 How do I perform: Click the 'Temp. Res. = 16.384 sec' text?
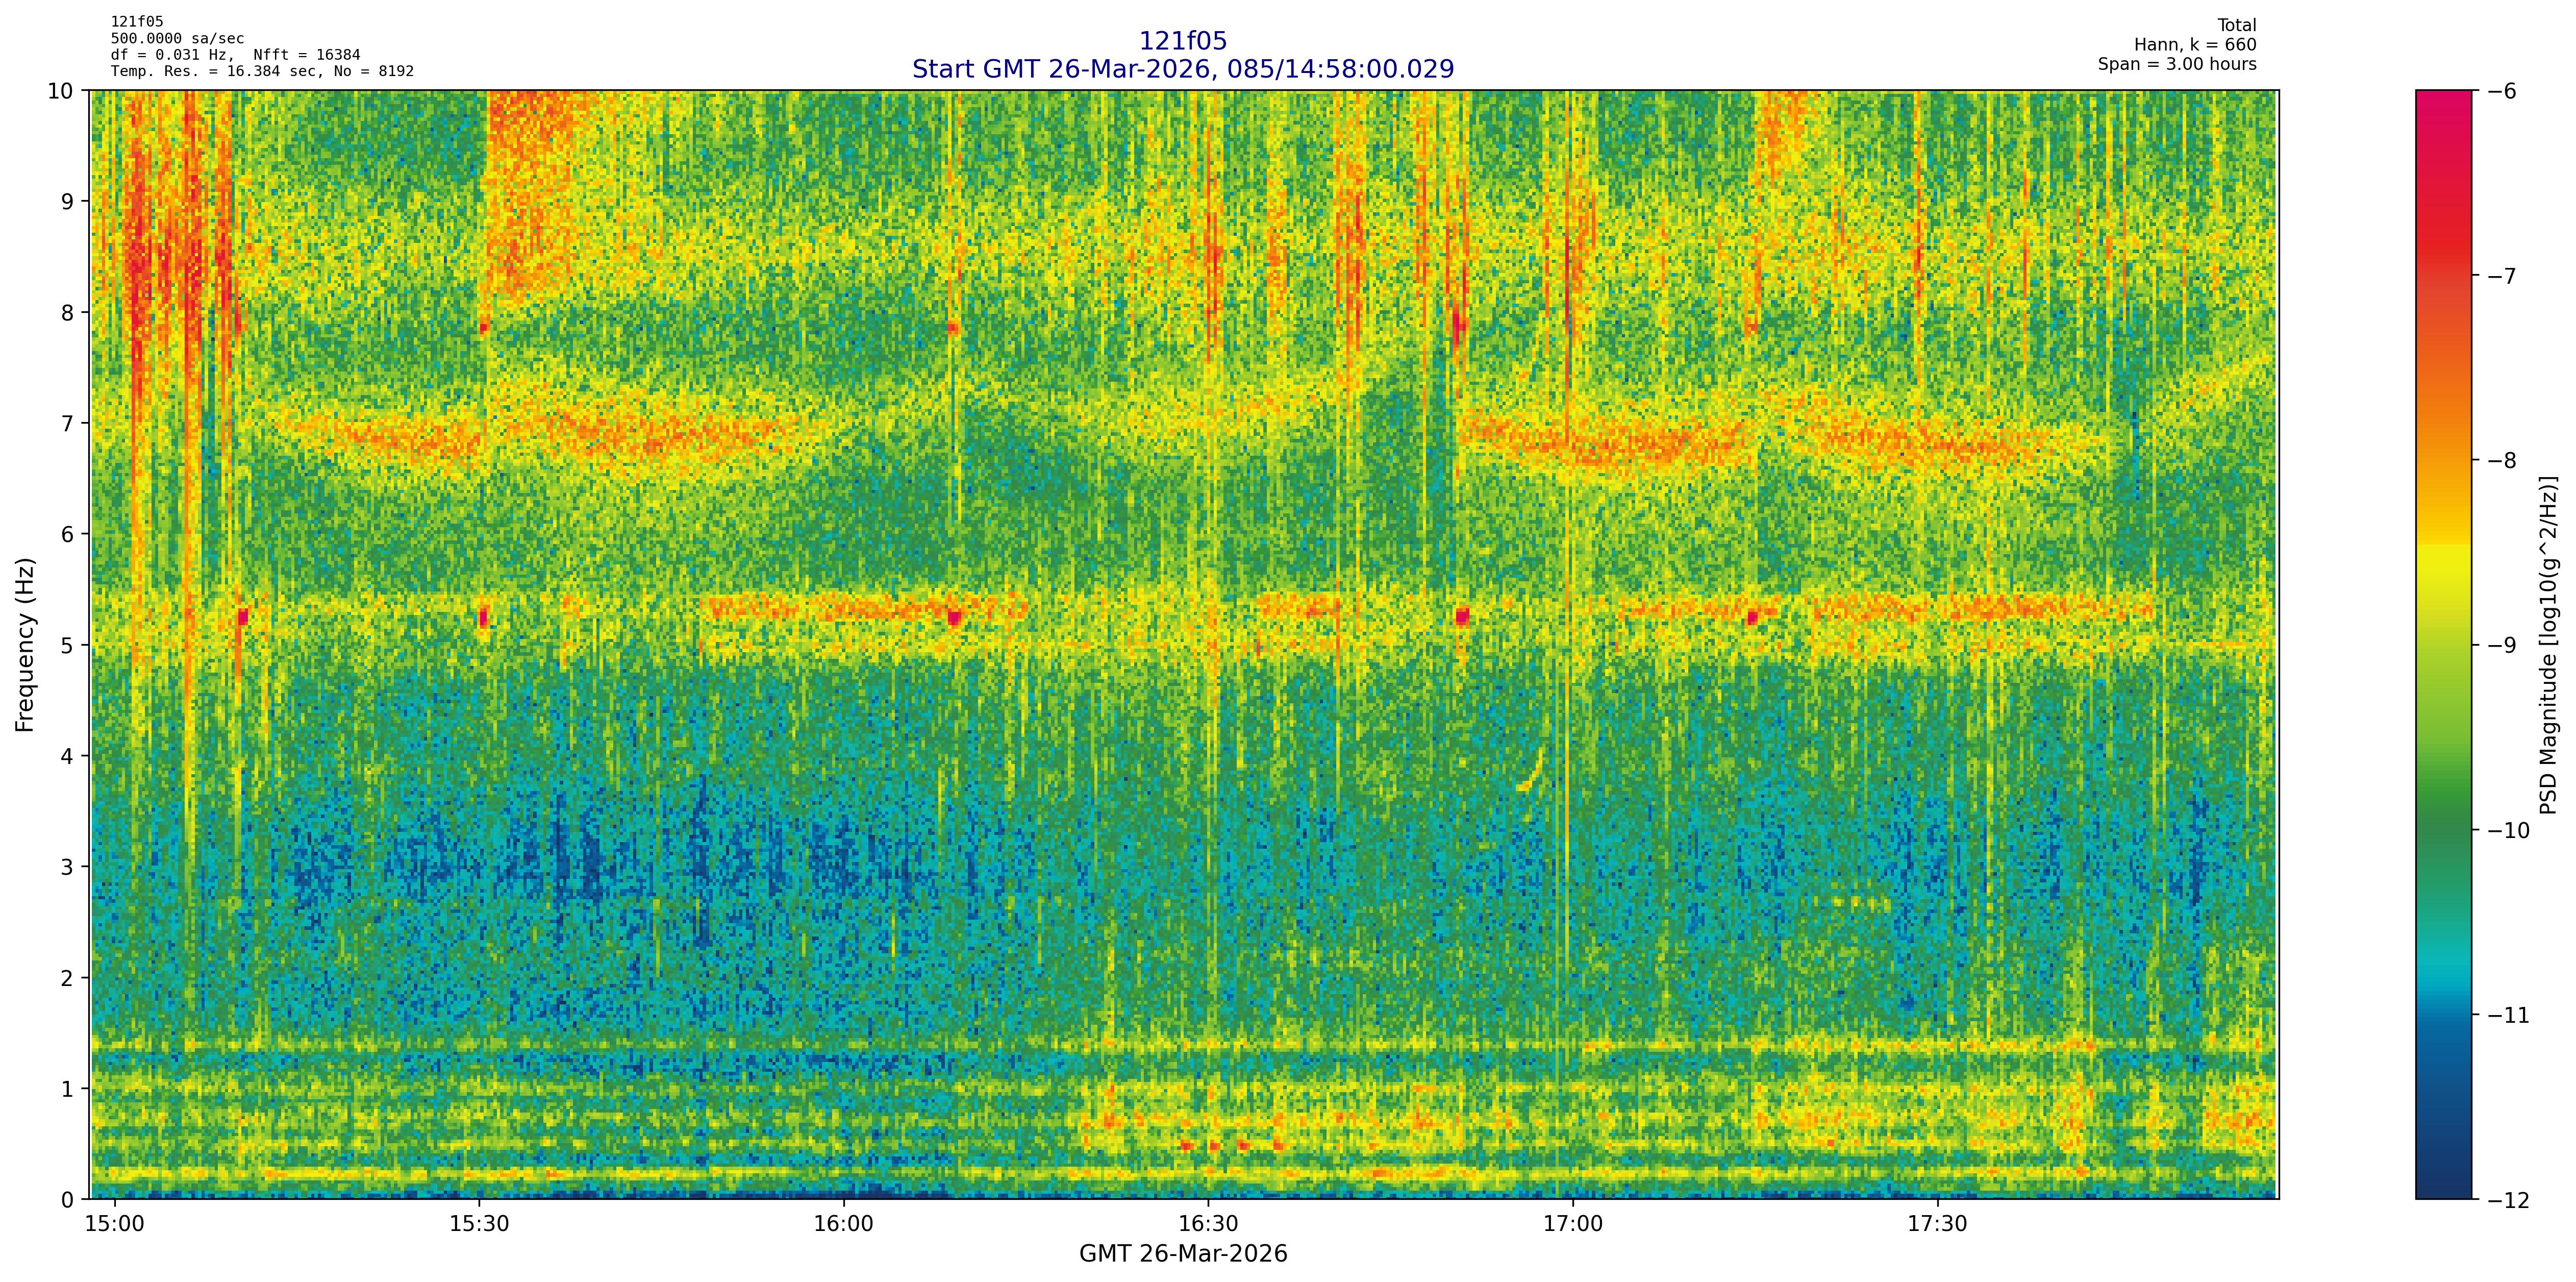point(215,71)
